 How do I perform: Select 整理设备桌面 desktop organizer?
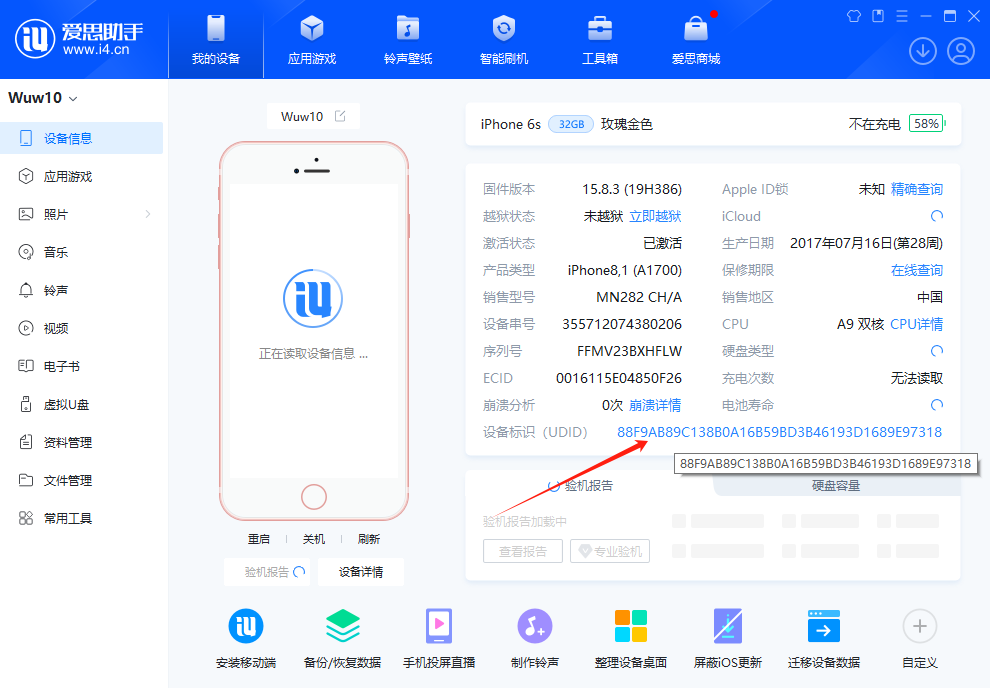pos(631,636)
